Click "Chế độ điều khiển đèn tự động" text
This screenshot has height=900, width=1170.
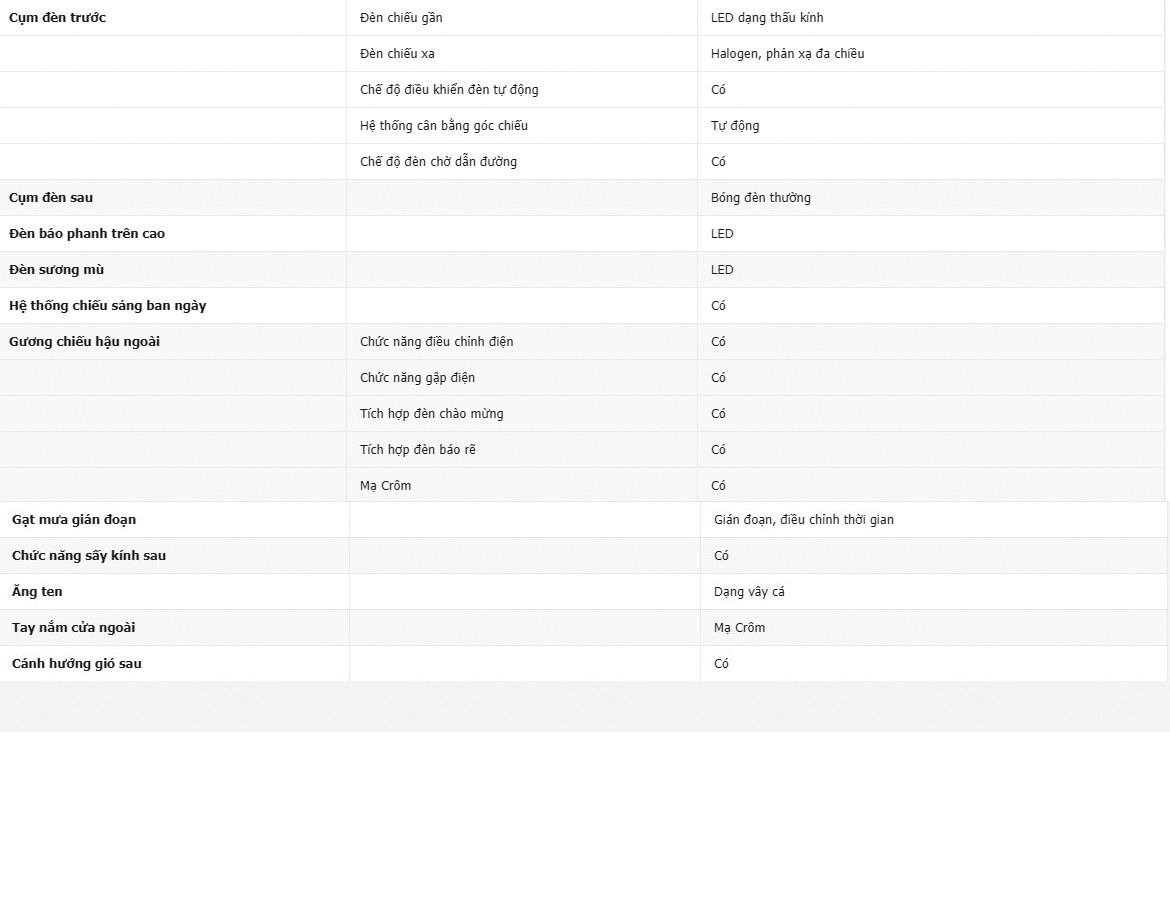tap(449, 90)
